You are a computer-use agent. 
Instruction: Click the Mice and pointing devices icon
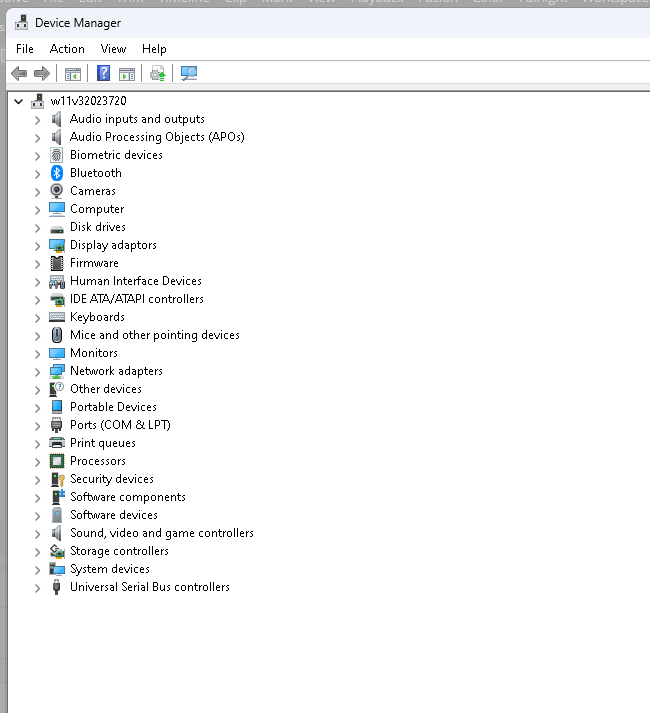pyautogui.click(x=57, y=335)
